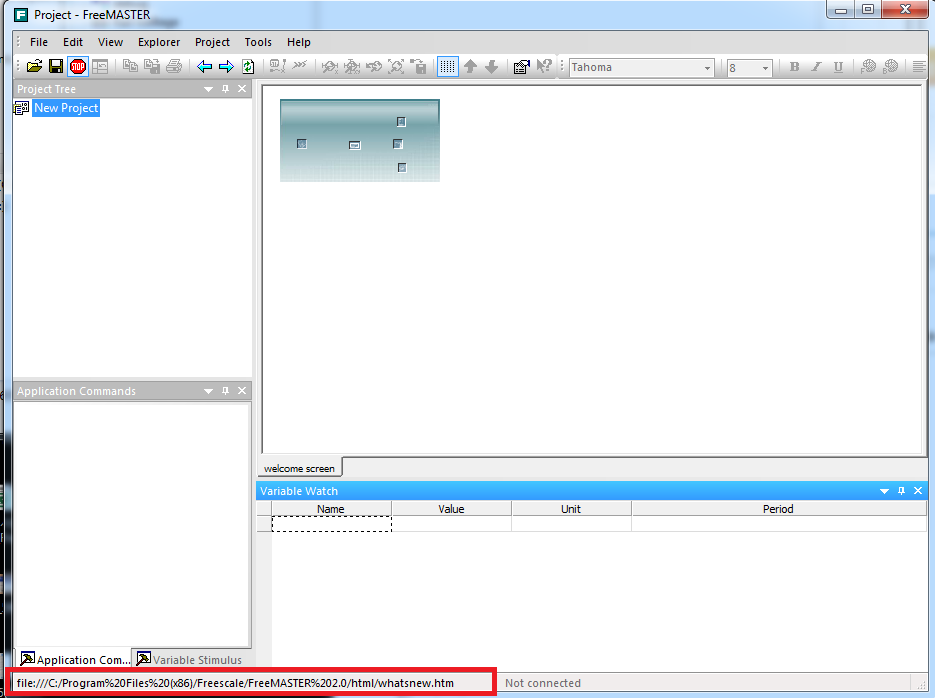Toggle Italic text formatting
Viewport: 935px width, 698px height.
tap(816, 67)
